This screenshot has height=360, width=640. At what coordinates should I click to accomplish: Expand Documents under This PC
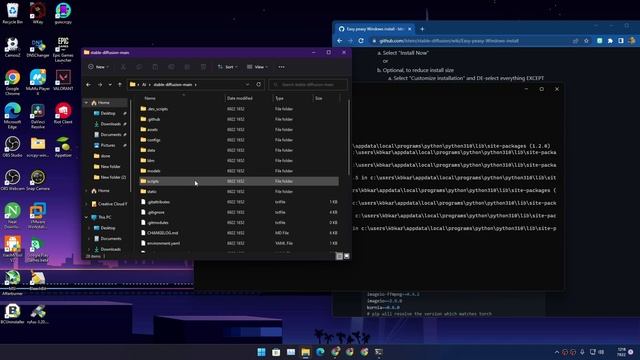[89, 239]
